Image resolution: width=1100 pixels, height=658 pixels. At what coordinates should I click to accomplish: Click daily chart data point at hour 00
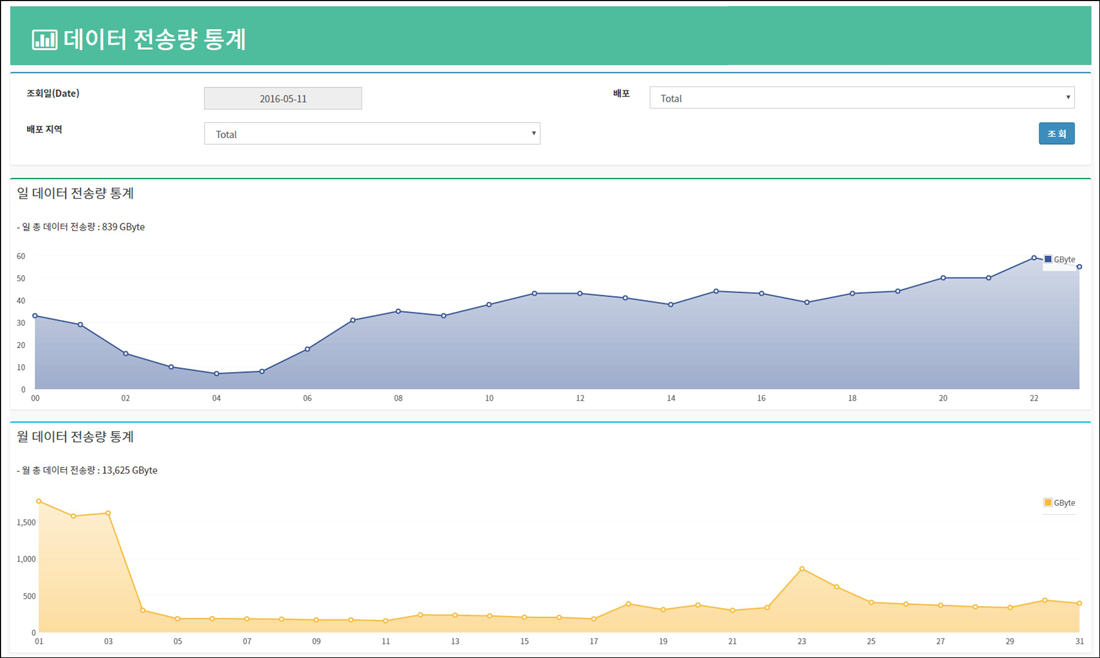coord(35,316)
